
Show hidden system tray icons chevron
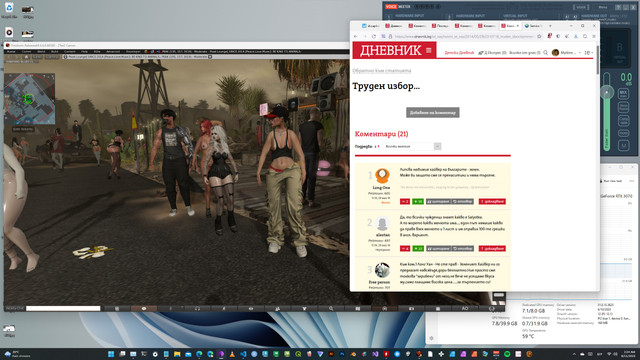[574, 354]
